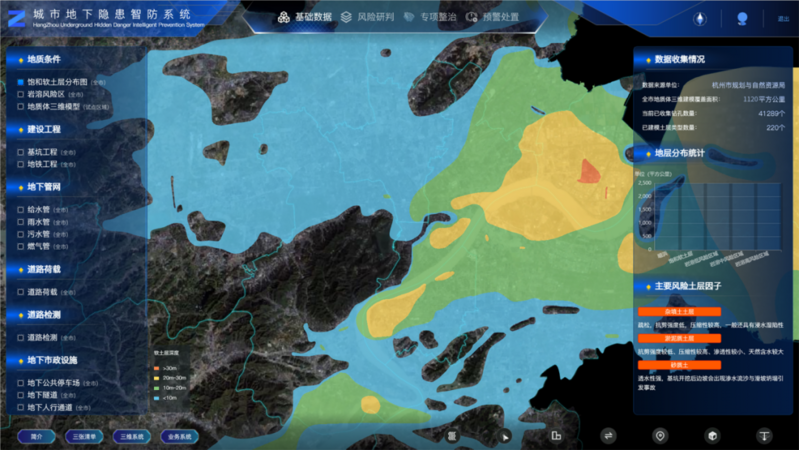Enable the 岩溶风险区 layer checkbox
Screen dimensions: 799x450
[x=21, y=94]
